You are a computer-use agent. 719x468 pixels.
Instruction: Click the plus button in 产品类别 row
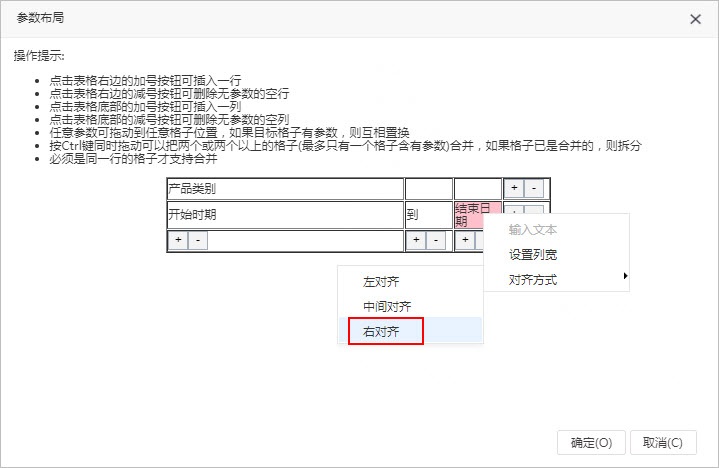click(x=514, y=188)
